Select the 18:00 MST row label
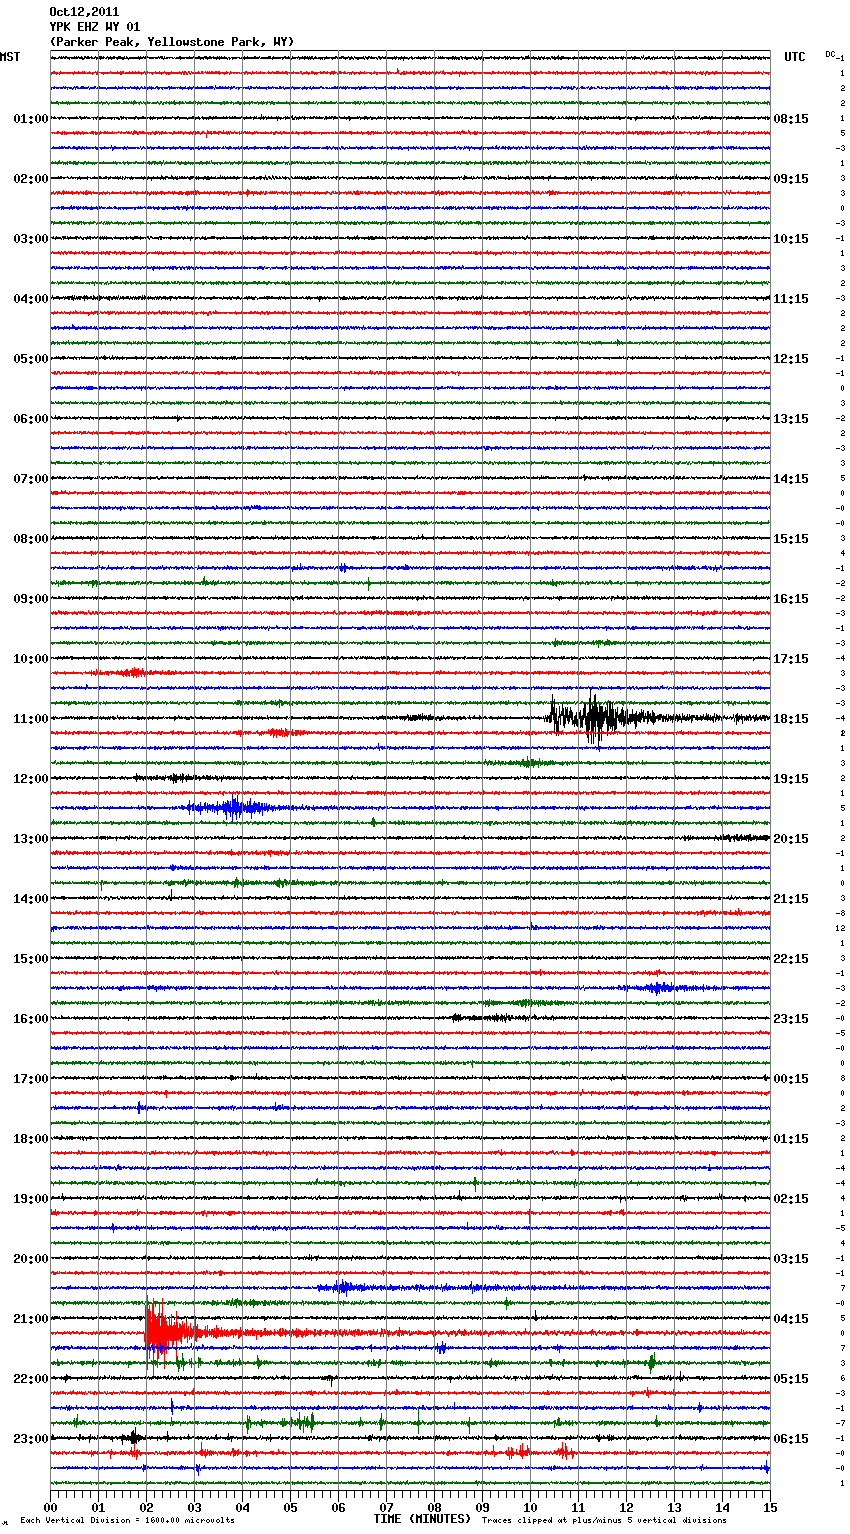This screenshot has height=1534, width=850. (x=30, y=1139)
